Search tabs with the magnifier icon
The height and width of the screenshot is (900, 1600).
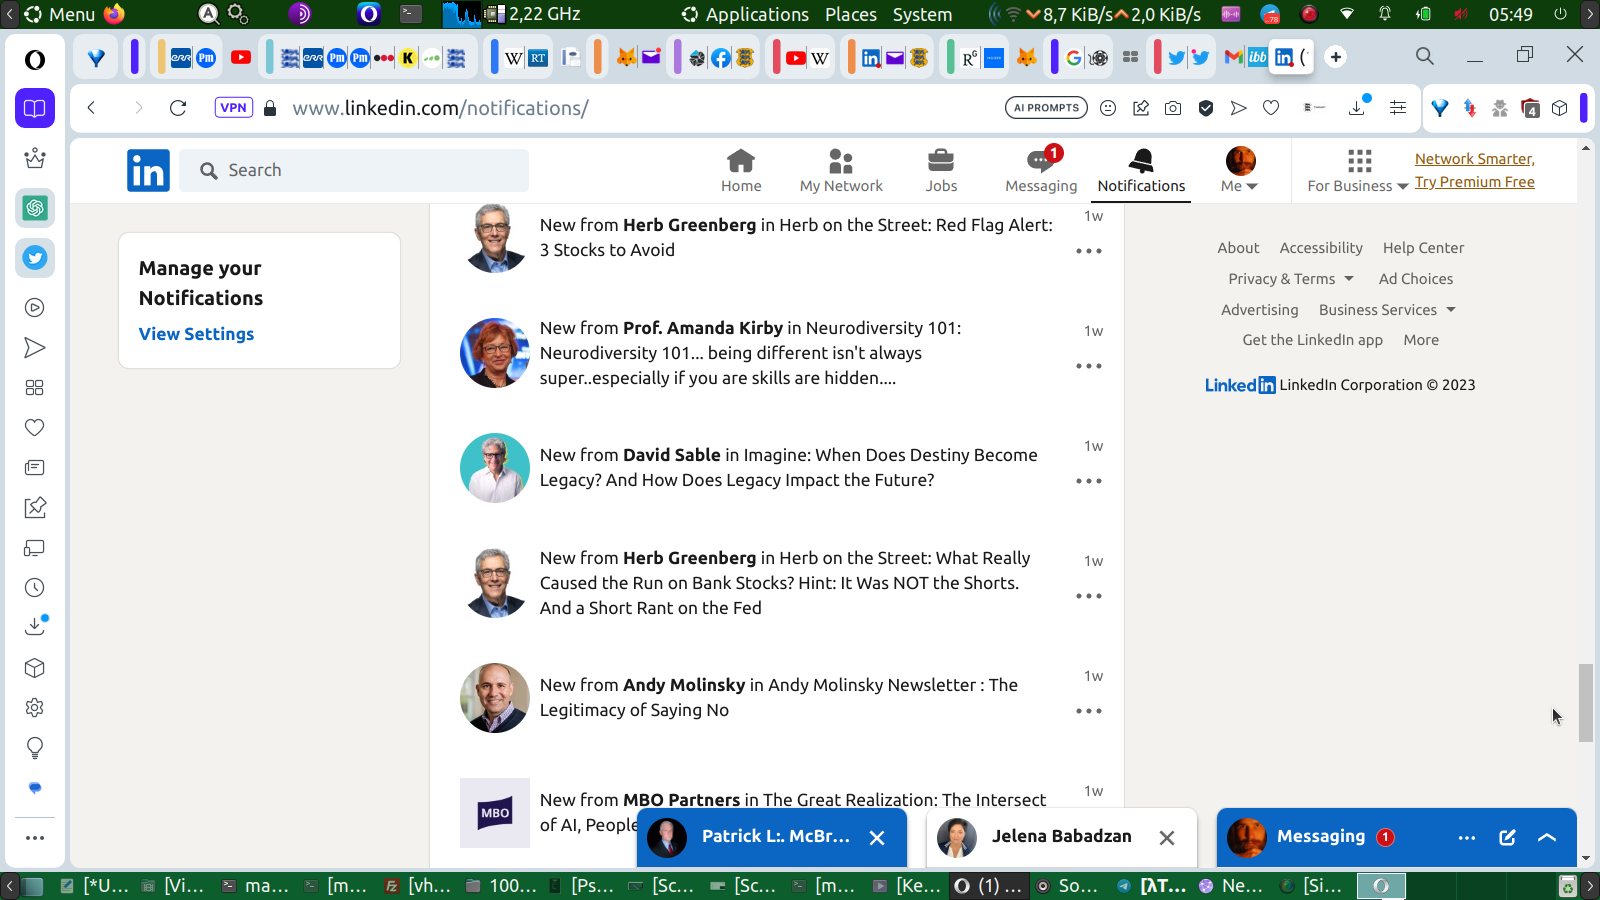point(1425,56)
